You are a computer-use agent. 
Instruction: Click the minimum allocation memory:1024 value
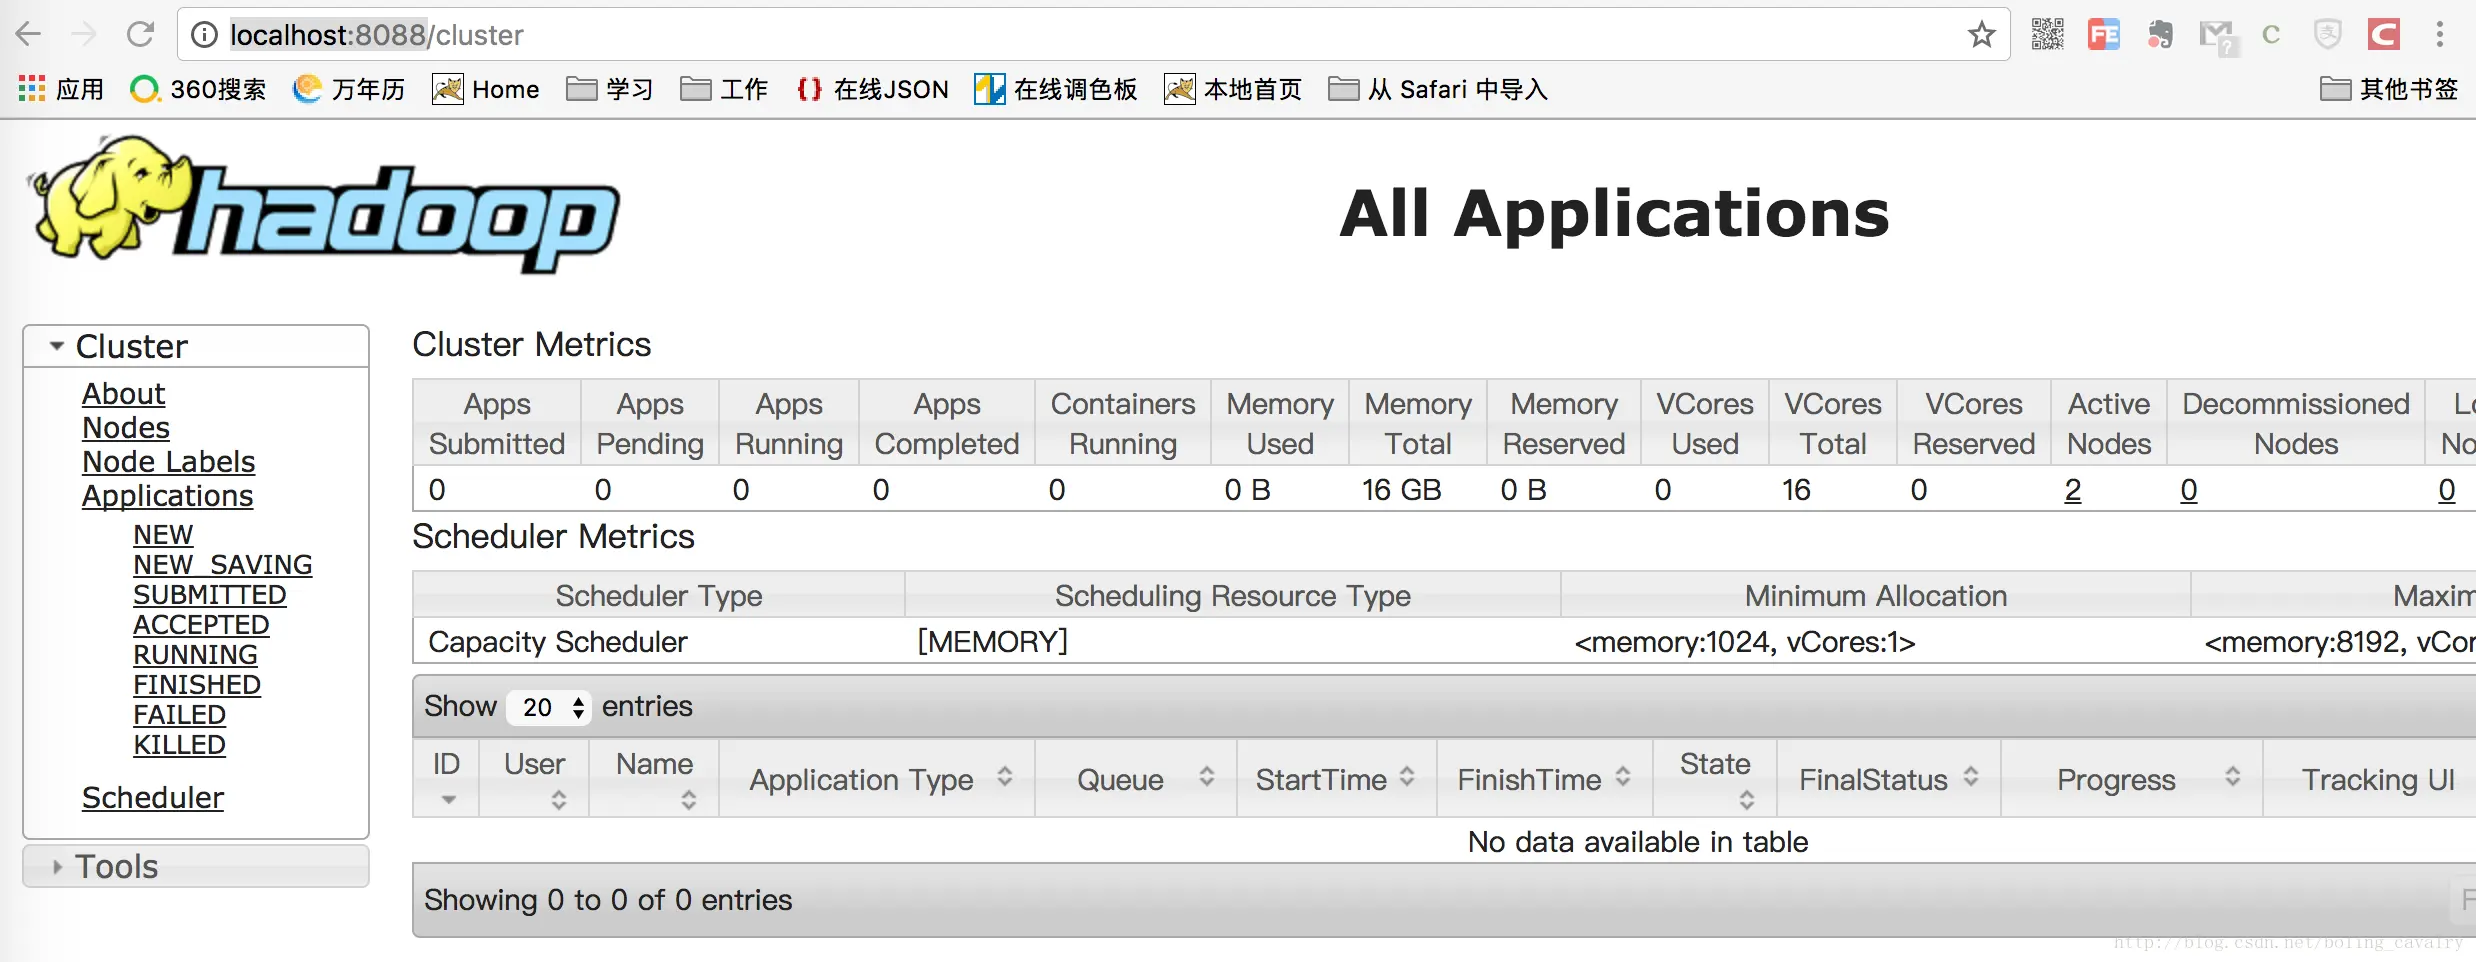tap(1745, 642)
